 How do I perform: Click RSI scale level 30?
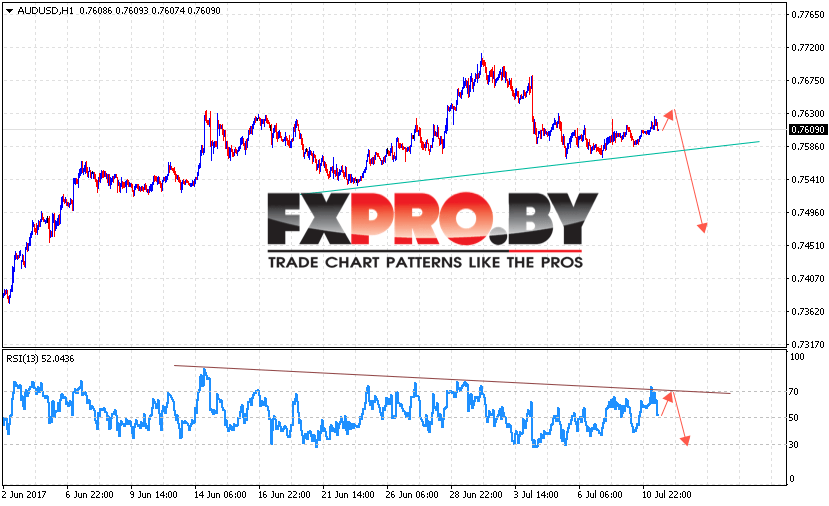click(x=794, y=445)
